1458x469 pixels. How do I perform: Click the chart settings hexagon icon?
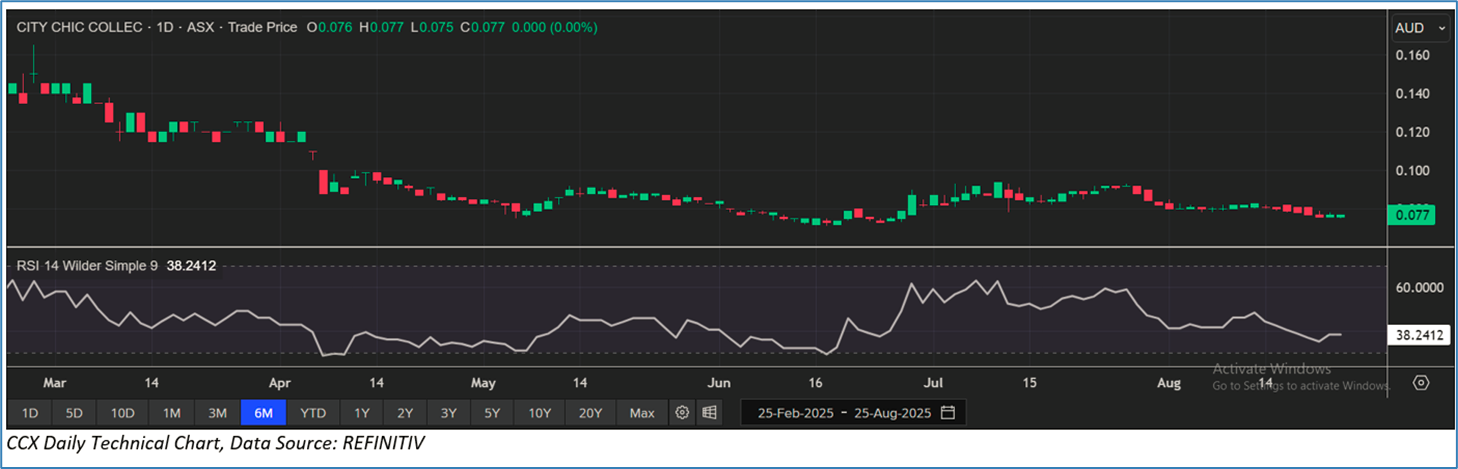pyautogui.click(x=1421, y=383)
